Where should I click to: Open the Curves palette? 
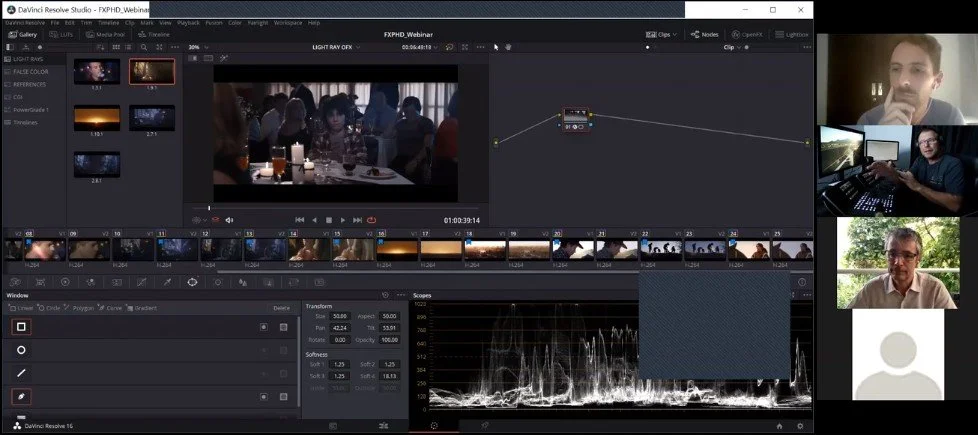coord(142,282)
